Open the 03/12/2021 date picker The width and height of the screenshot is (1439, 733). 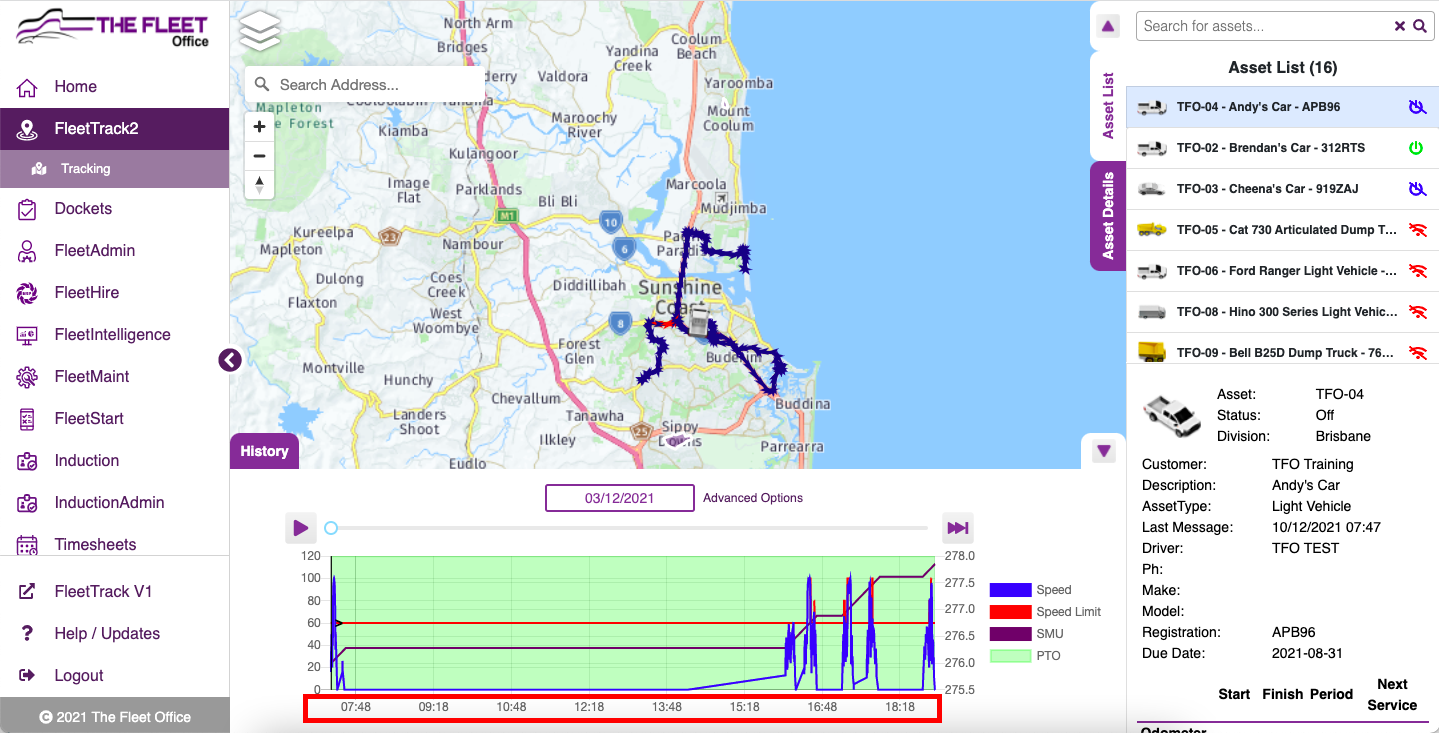[x=620, y=498]
